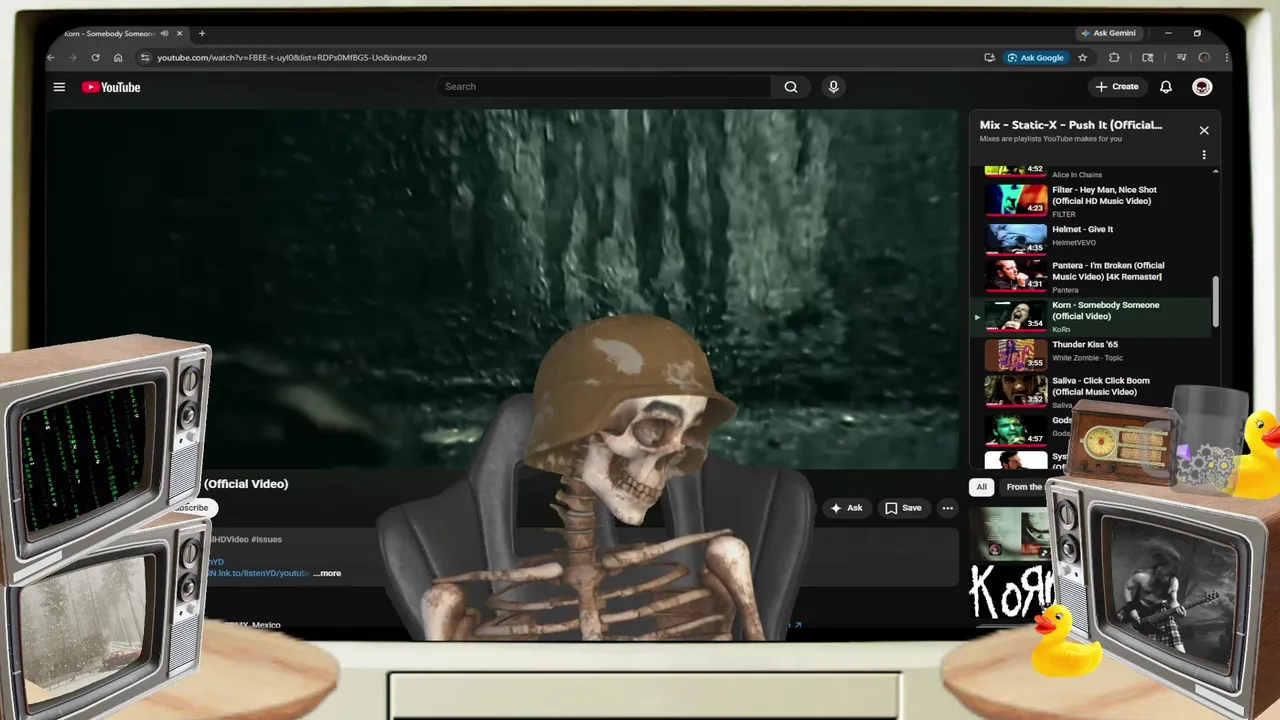Reload the YouTube page
Viewport: 1280px width, 720px height.
[95, 58]
